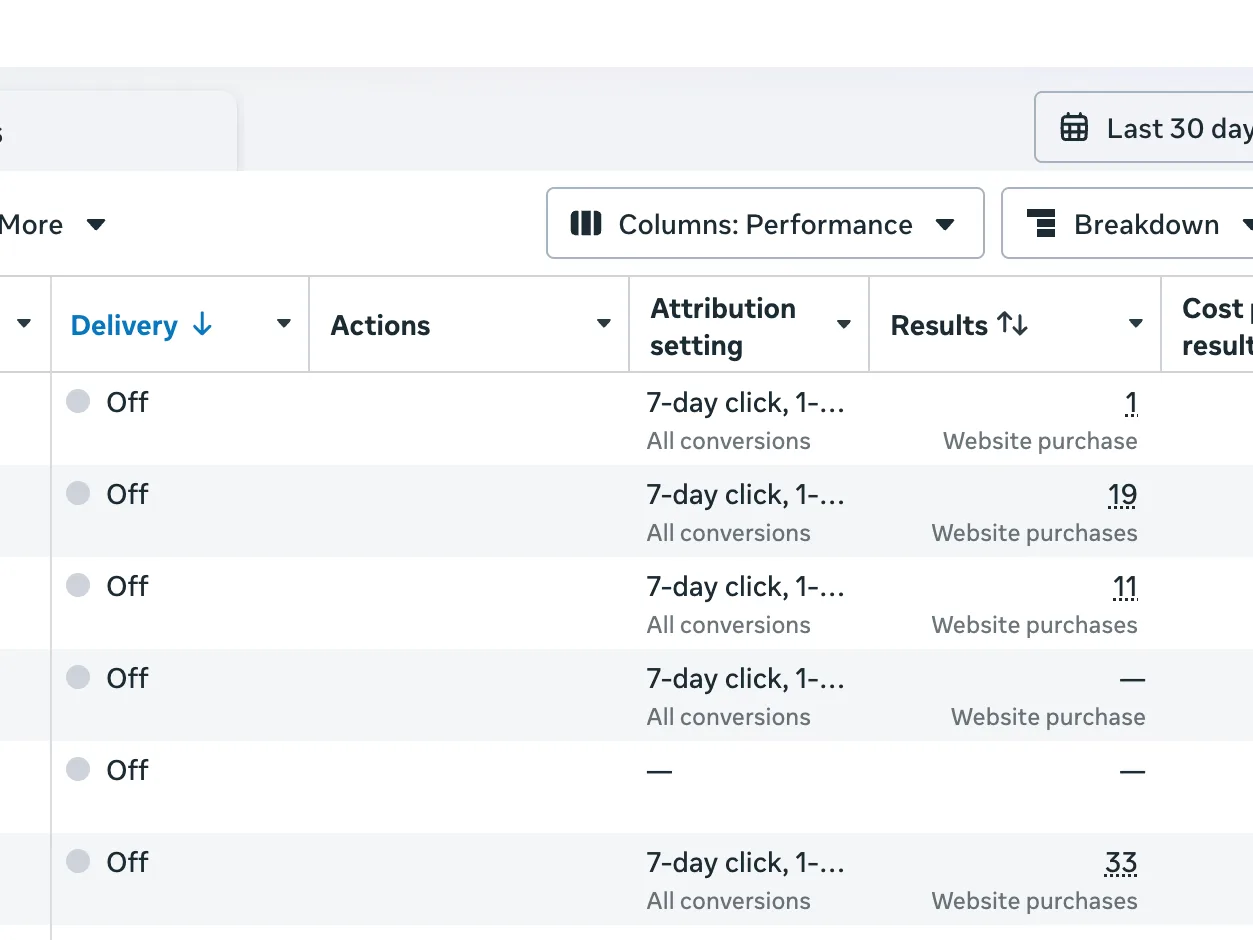Viewport: 1253px width, 940px height.
Task: Click the Attribution setting column header
Action: coord(723,326)
